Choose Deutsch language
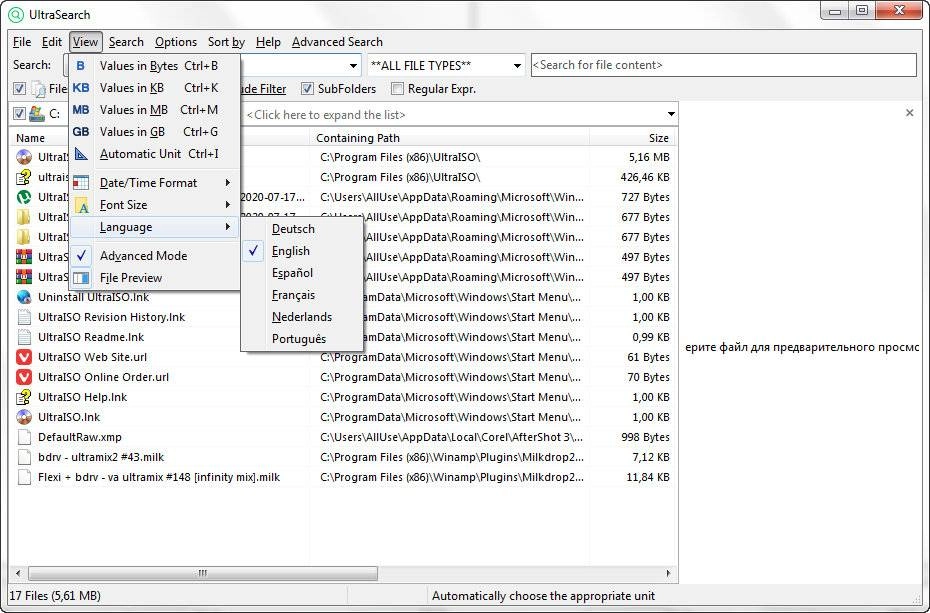930x613 pixels. (x=302, y=229)
